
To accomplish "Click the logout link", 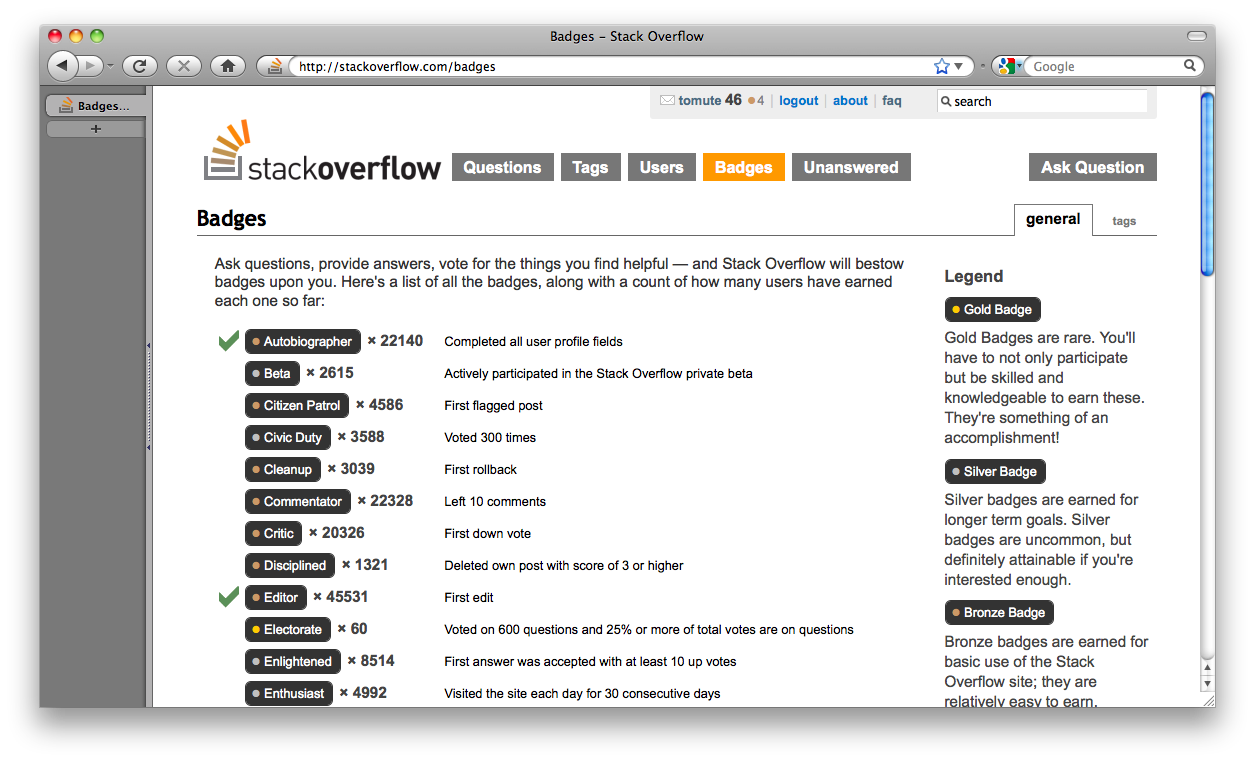I will (799, 100).
